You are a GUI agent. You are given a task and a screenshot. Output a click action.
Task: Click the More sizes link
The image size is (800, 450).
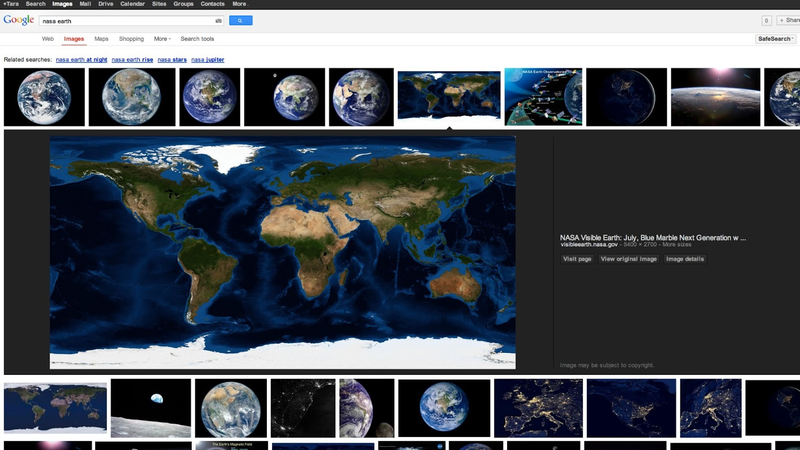[677, 245]
